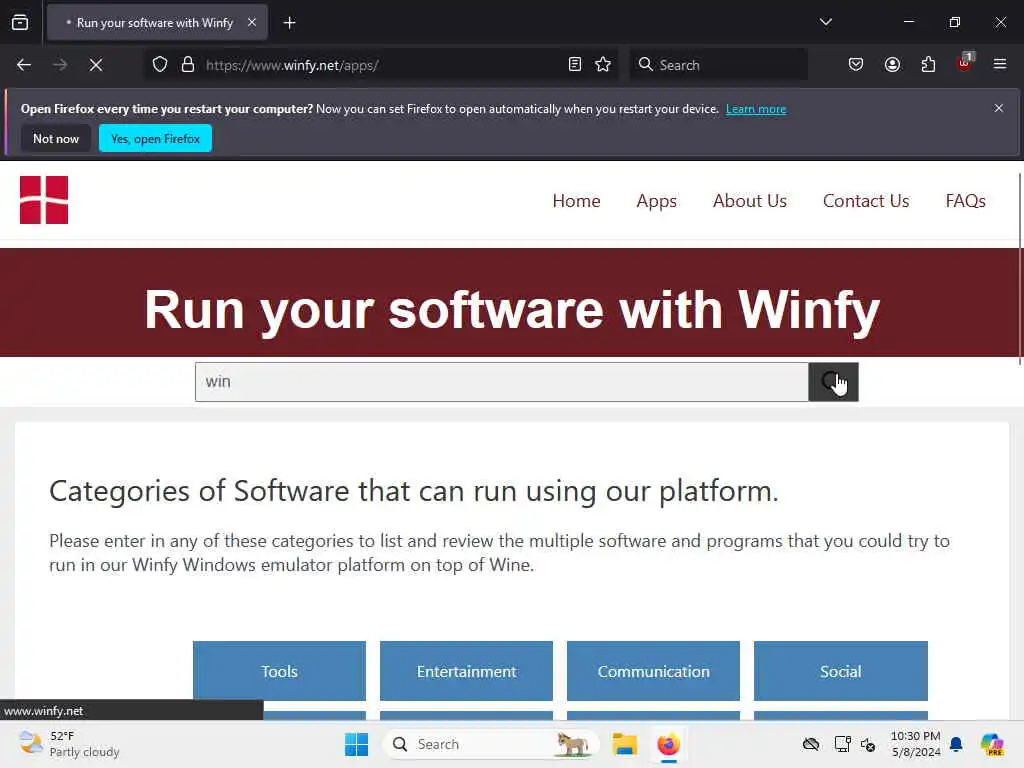Click the Winfy red logo
Screen dimensions: 1024x768
pyautogui.click(x=44, y=200)
